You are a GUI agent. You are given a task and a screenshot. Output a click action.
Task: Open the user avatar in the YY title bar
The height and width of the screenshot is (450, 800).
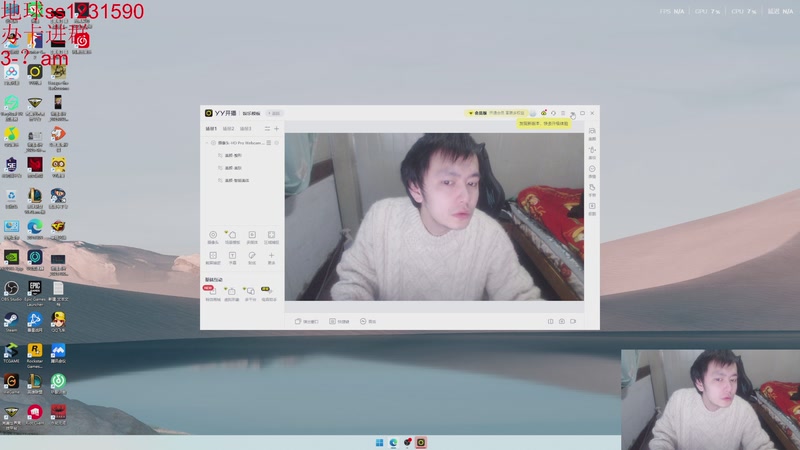click(x=533, y=113)
